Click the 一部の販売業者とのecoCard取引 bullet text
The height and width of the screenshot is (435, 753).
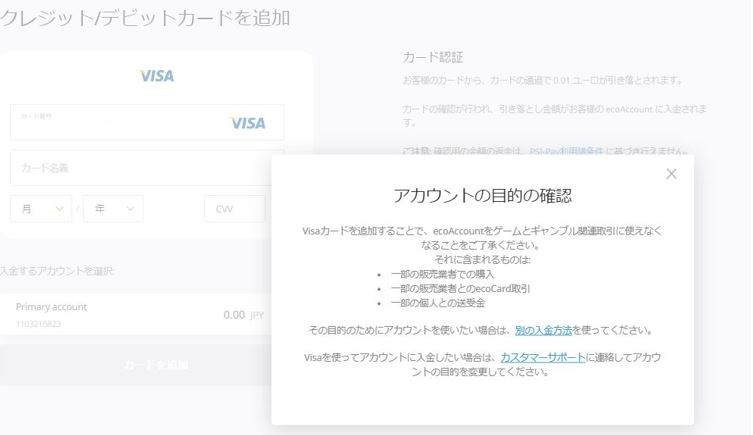click(461, 289)
